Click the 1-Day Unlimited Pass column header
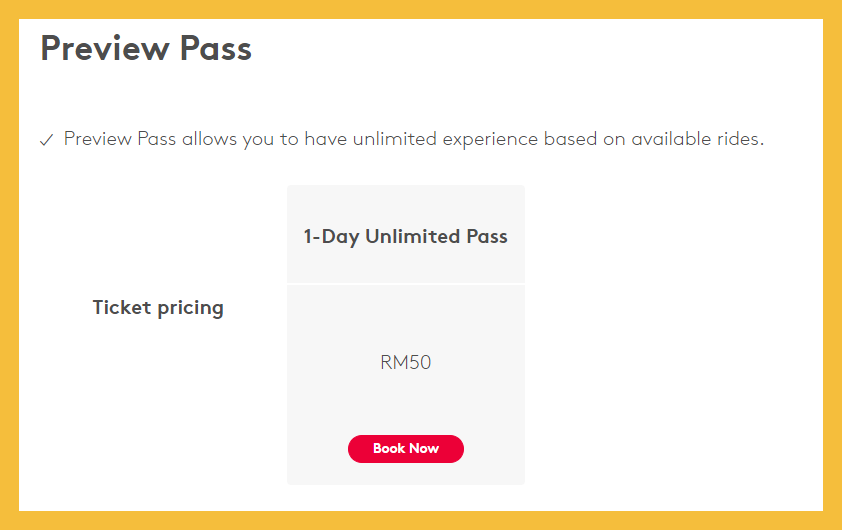The height and width of the screenshot is (530, 842). (x=405, y=237)
